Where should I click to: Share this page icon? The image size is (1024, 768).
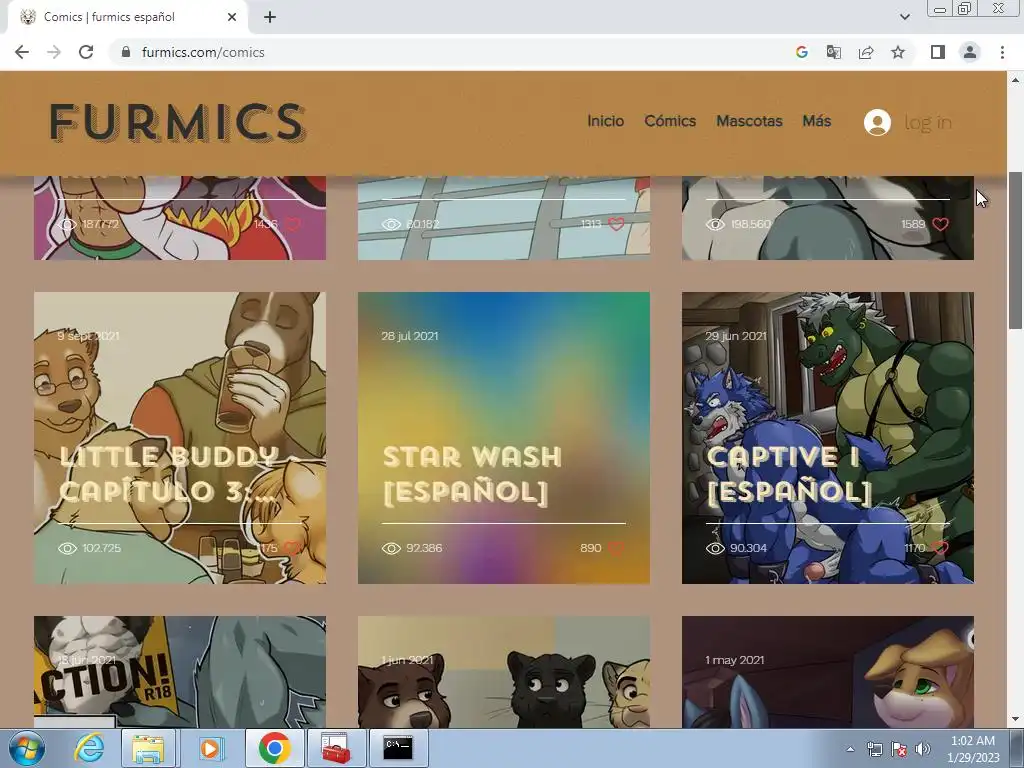pos(866,52)
